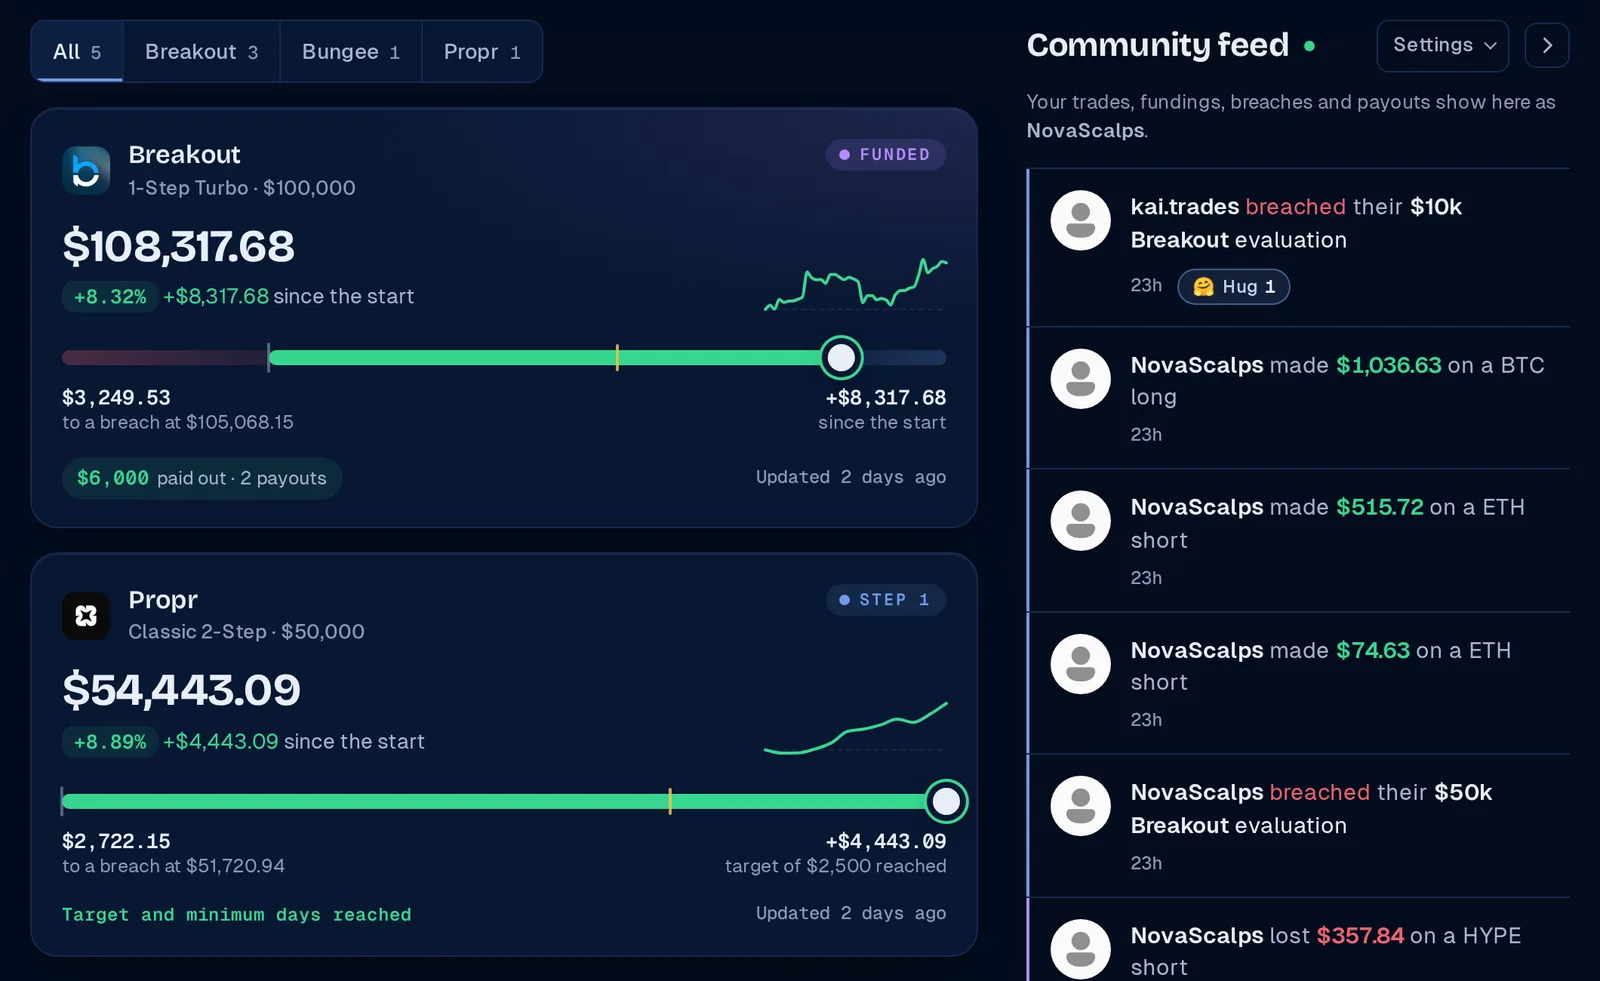Click the +8.89% gain badge
1600x981 pixels.
[x=110, y=742]
